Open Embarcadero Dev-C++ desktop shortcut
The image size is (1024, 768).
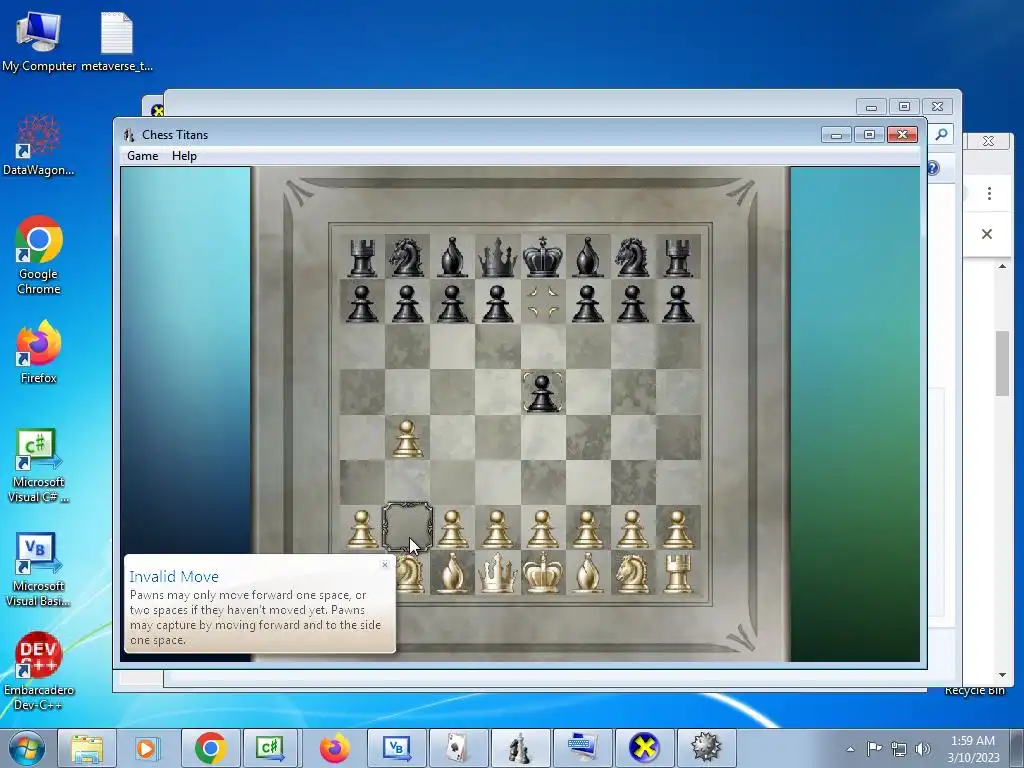pyautogui.click(x=39, y=671)
